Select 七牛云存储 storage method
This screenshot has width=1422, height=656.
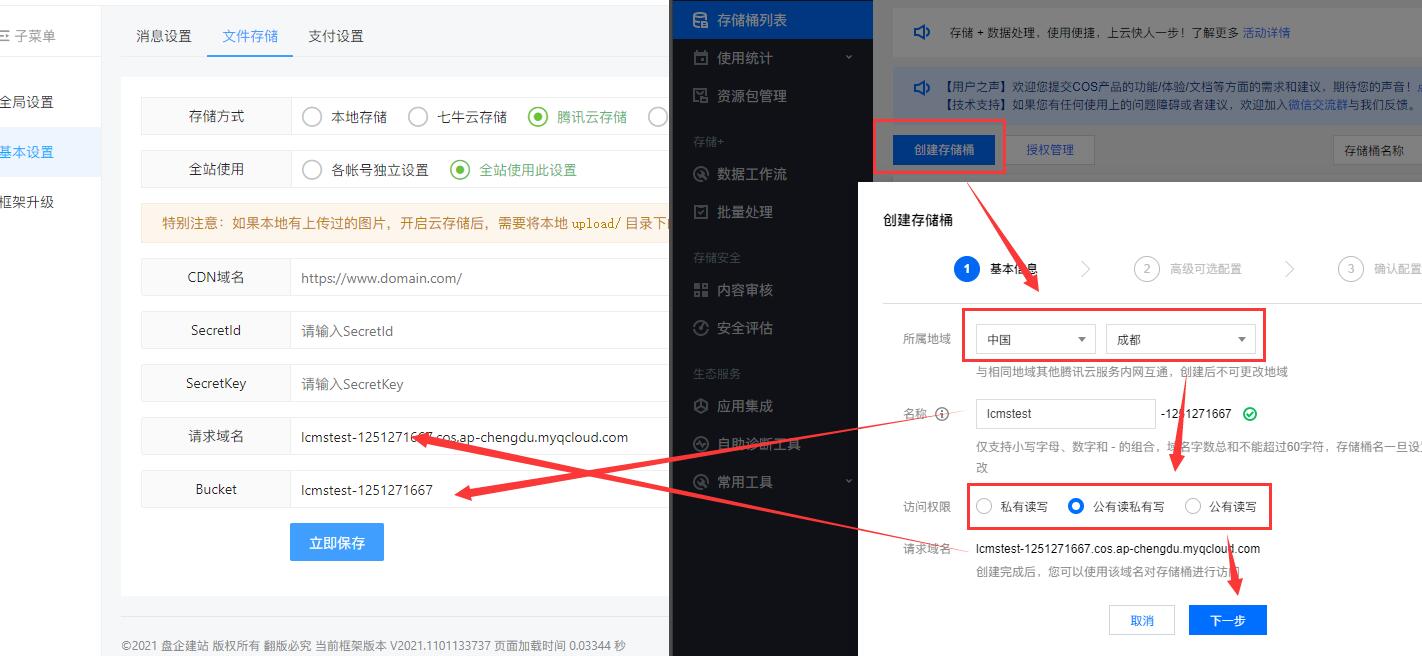tap(457, 117)
